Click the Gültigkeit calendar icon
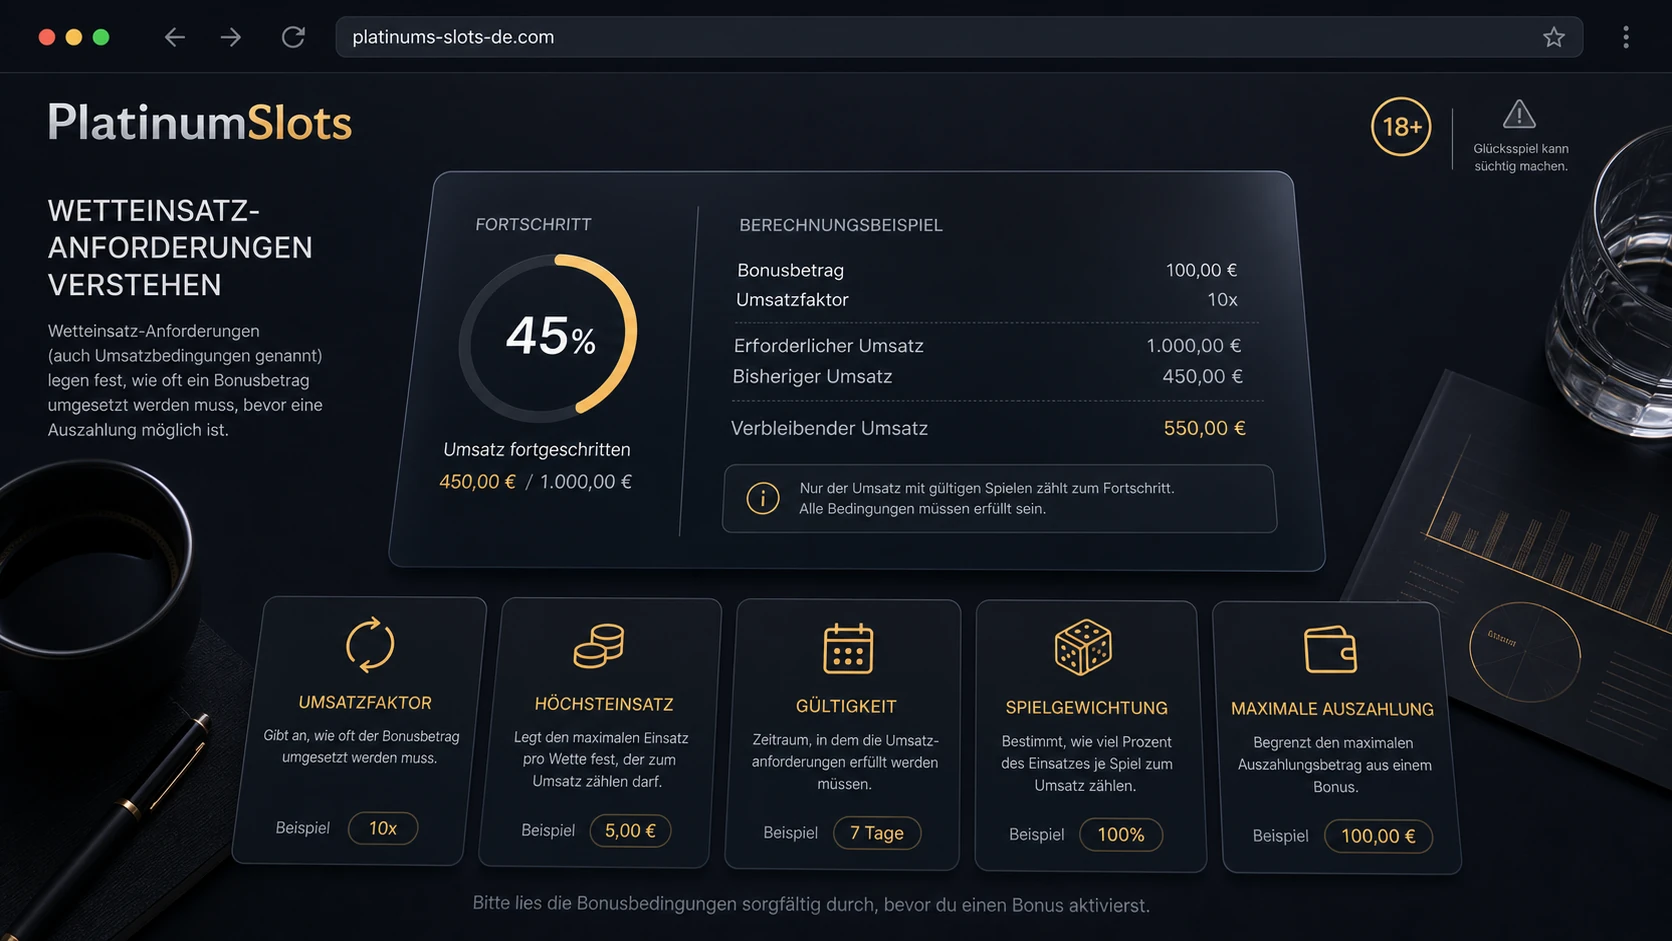The width and height of the screenshot is (1672, 941). point(848,648)
